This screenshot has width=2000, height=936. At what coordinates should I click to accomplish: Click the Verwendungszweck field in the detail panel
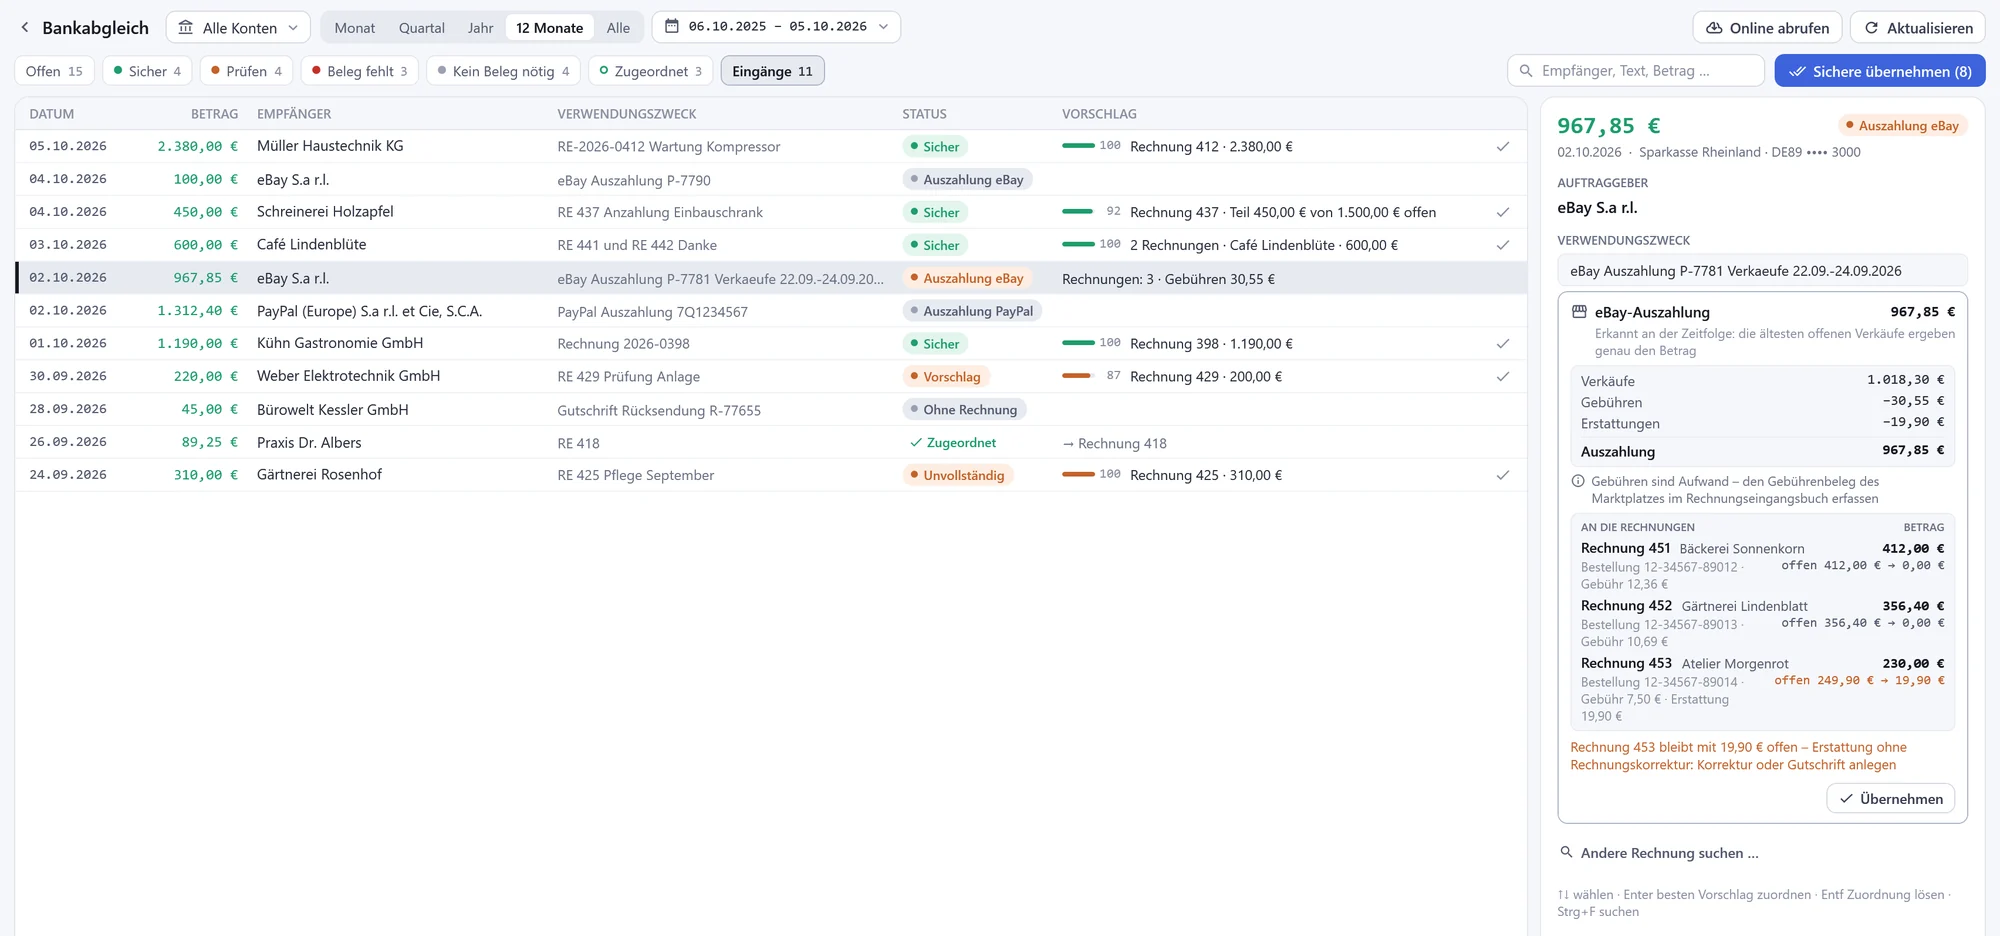1762,271
